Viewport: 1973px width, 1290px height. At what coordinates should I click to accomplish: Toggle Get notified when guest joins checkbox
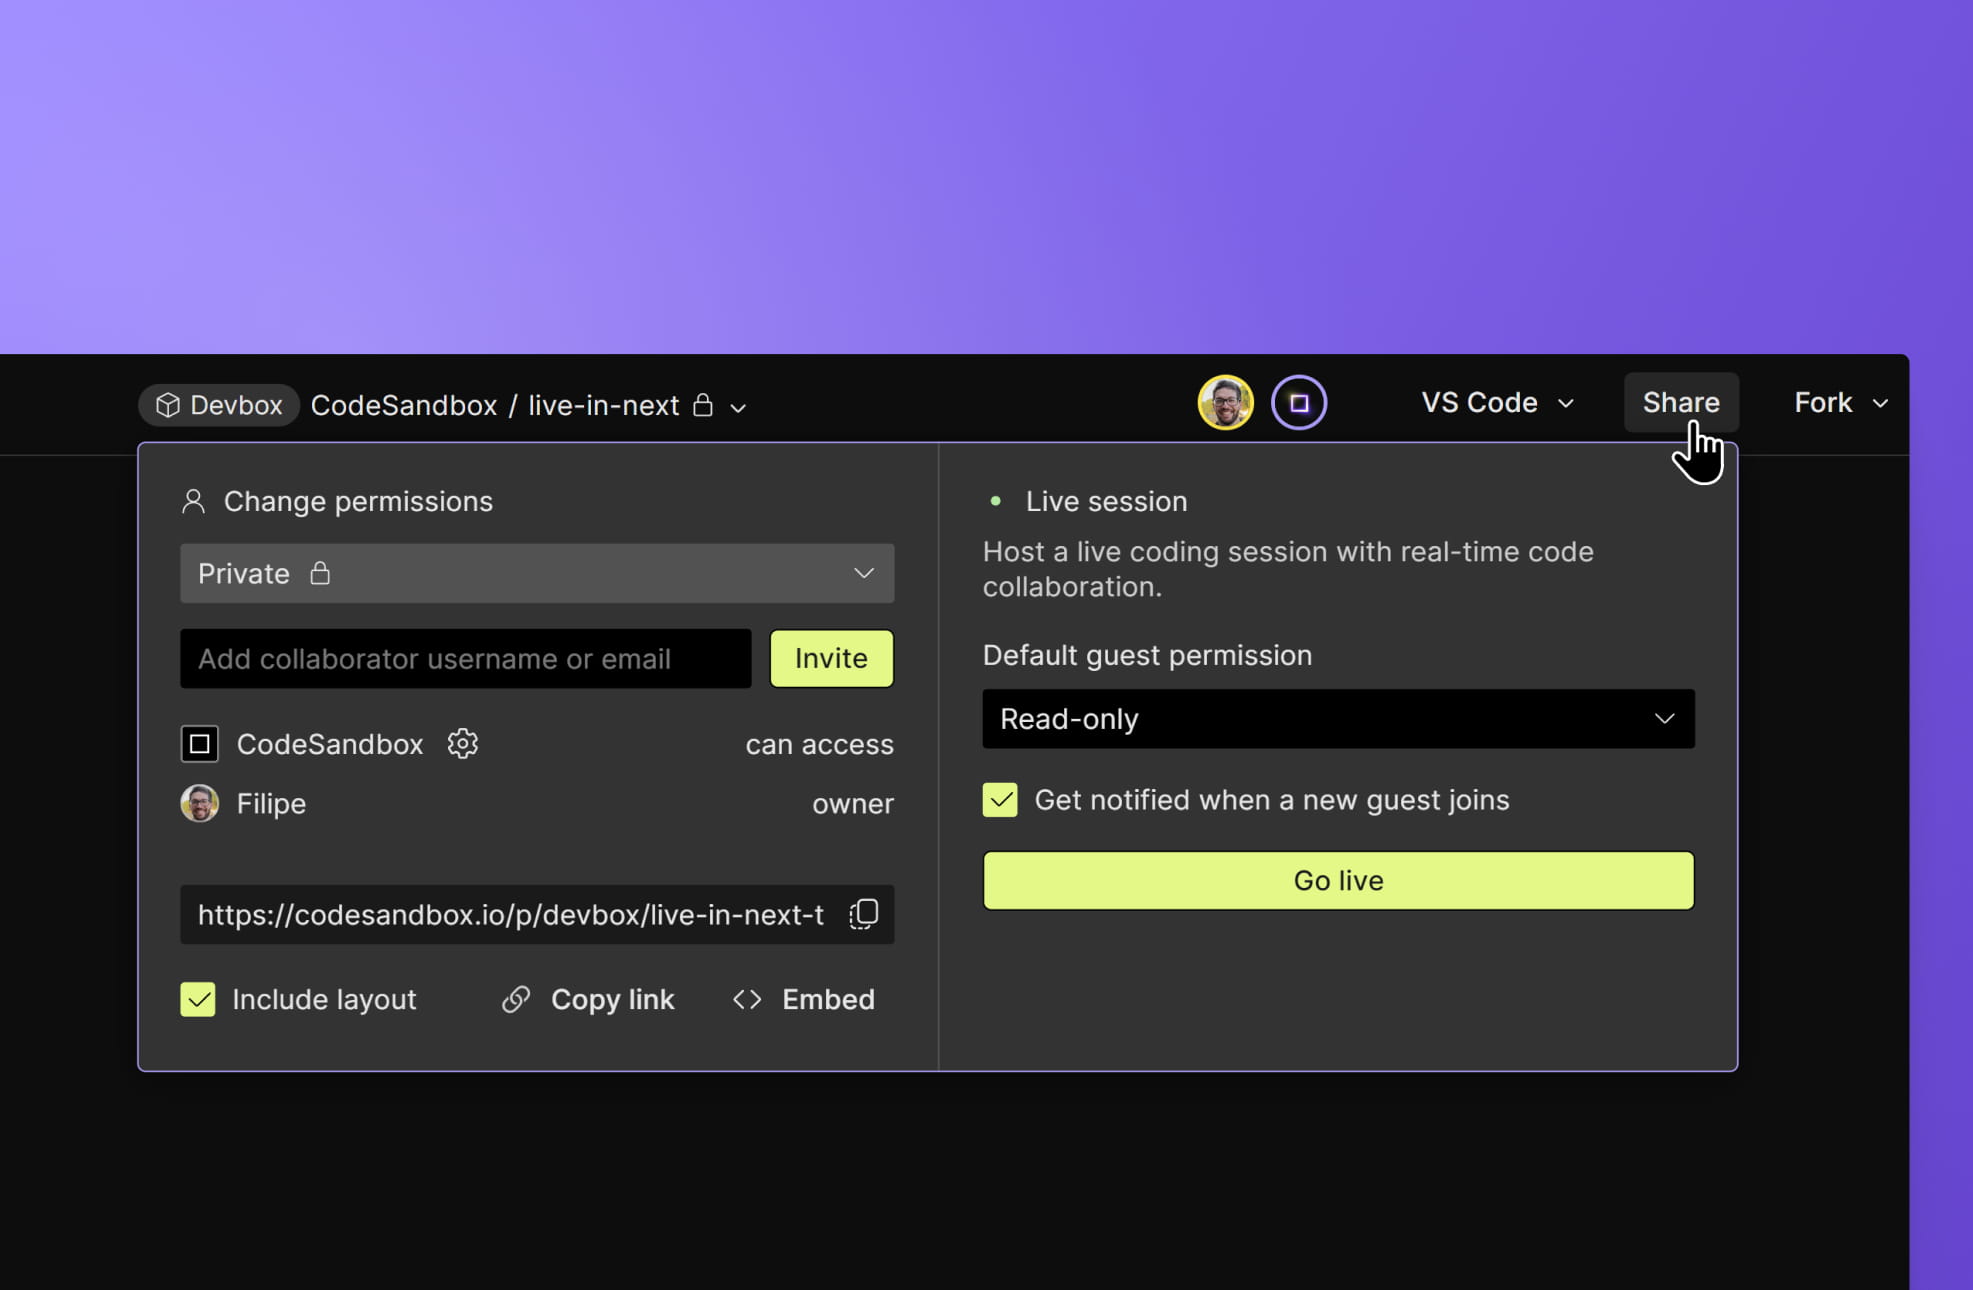click(x=1000, y=800)
